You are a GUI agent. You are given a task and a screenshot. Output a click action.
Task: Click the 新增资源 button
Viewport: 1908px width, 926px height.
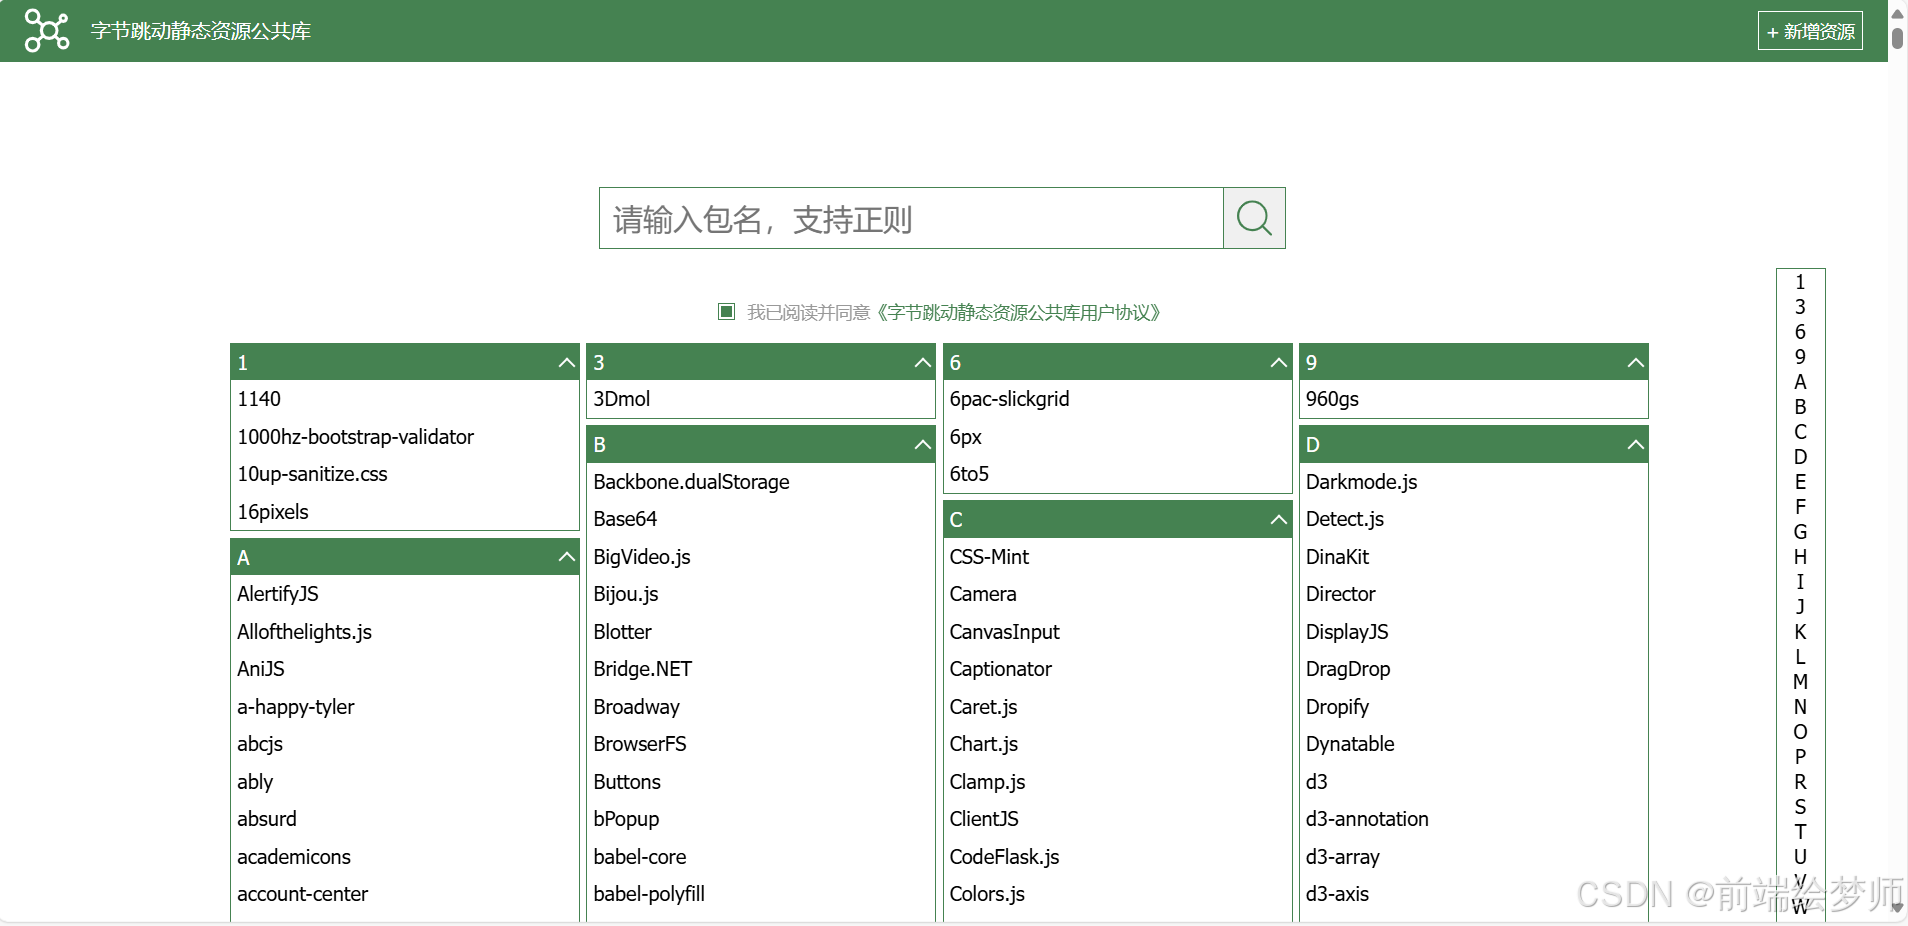(1810, 31)
